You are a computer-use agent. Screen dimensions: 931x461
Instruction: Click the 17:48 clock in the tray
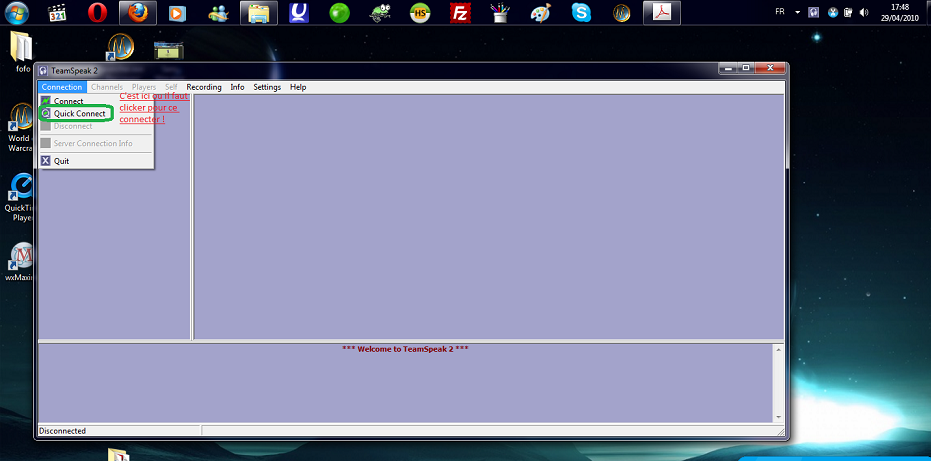coord(900,12)
